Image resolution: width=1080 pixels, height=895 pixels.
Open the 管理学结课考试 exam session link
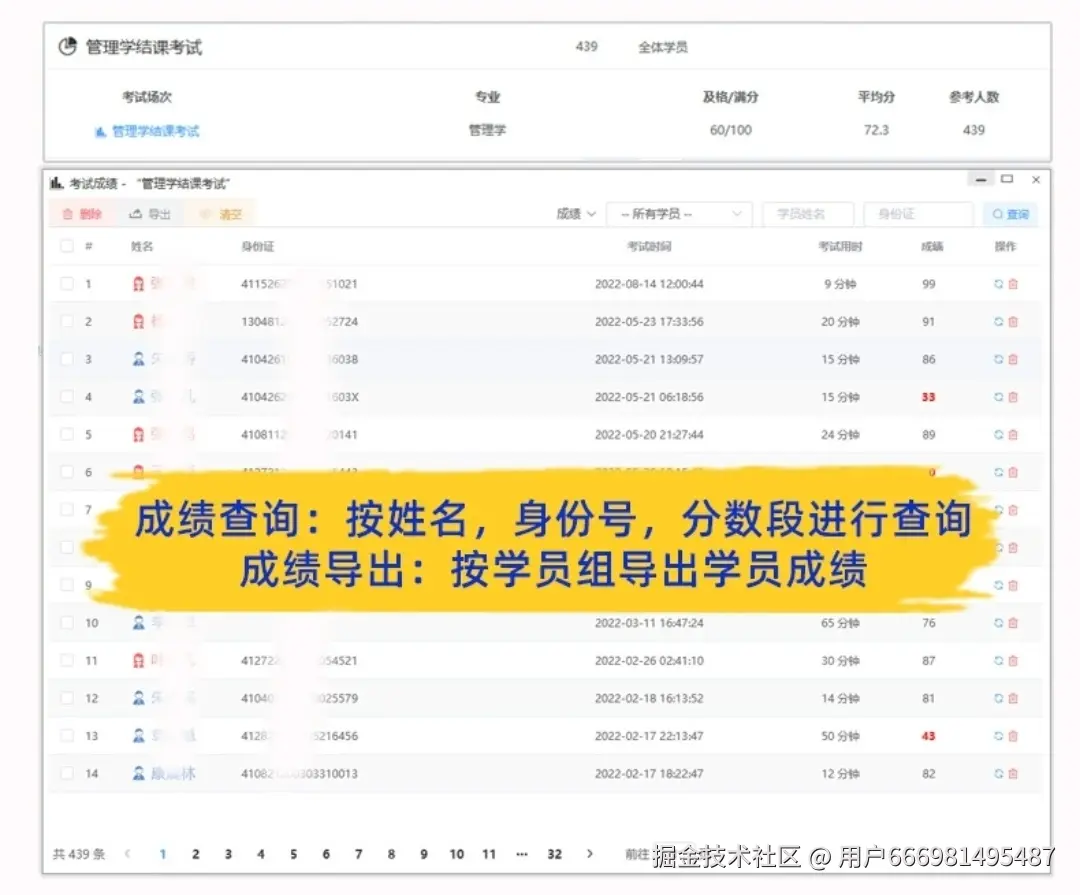point(156,131)
